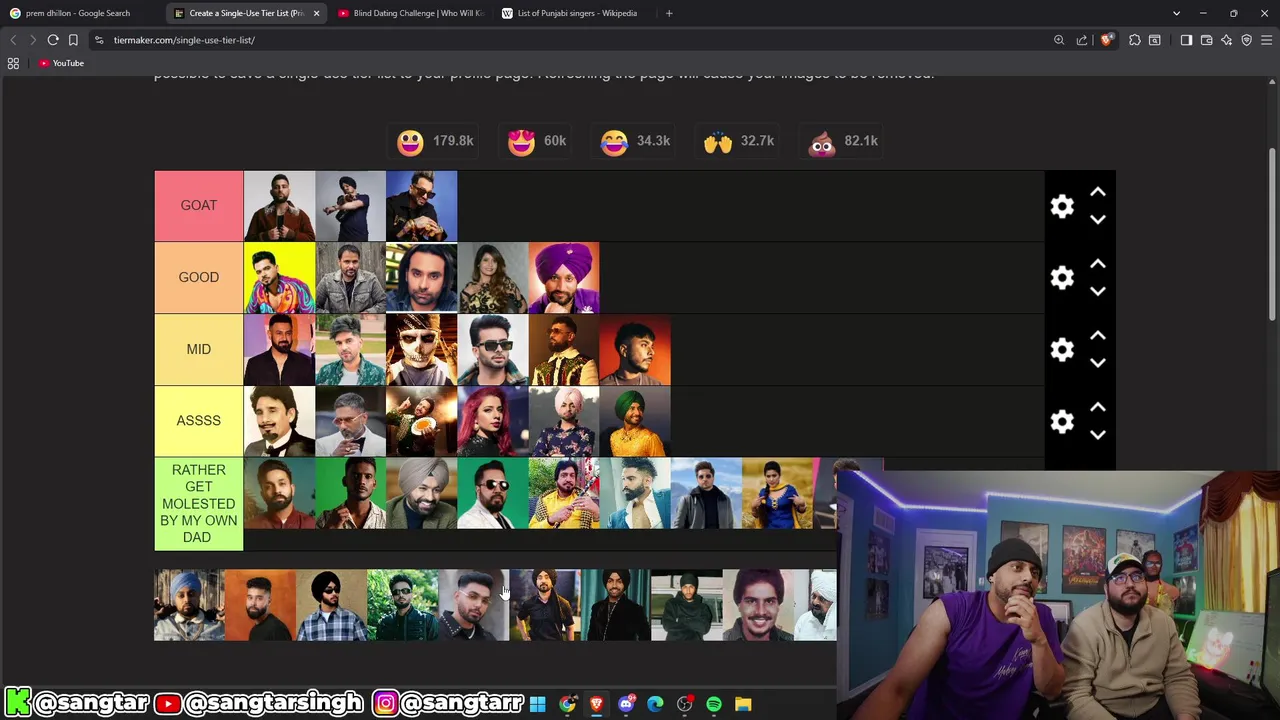Image resolution: width=1280 pixels, height=720 pixels.
Task: Bookmark this page
Action: [73, 40]
